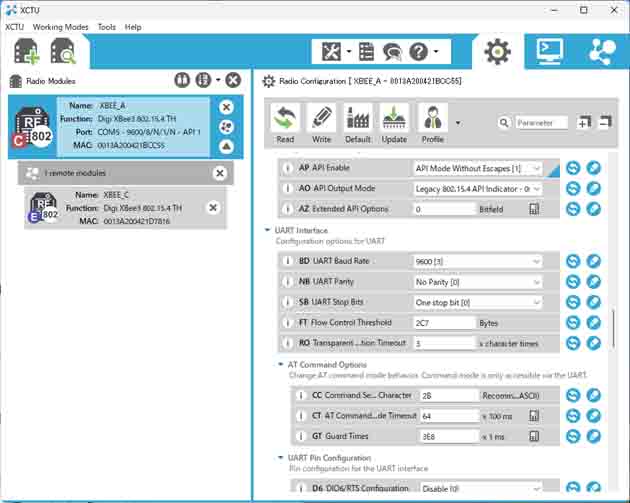
Task: Write the AP API Enable value
Action: (x=594, y=168)
